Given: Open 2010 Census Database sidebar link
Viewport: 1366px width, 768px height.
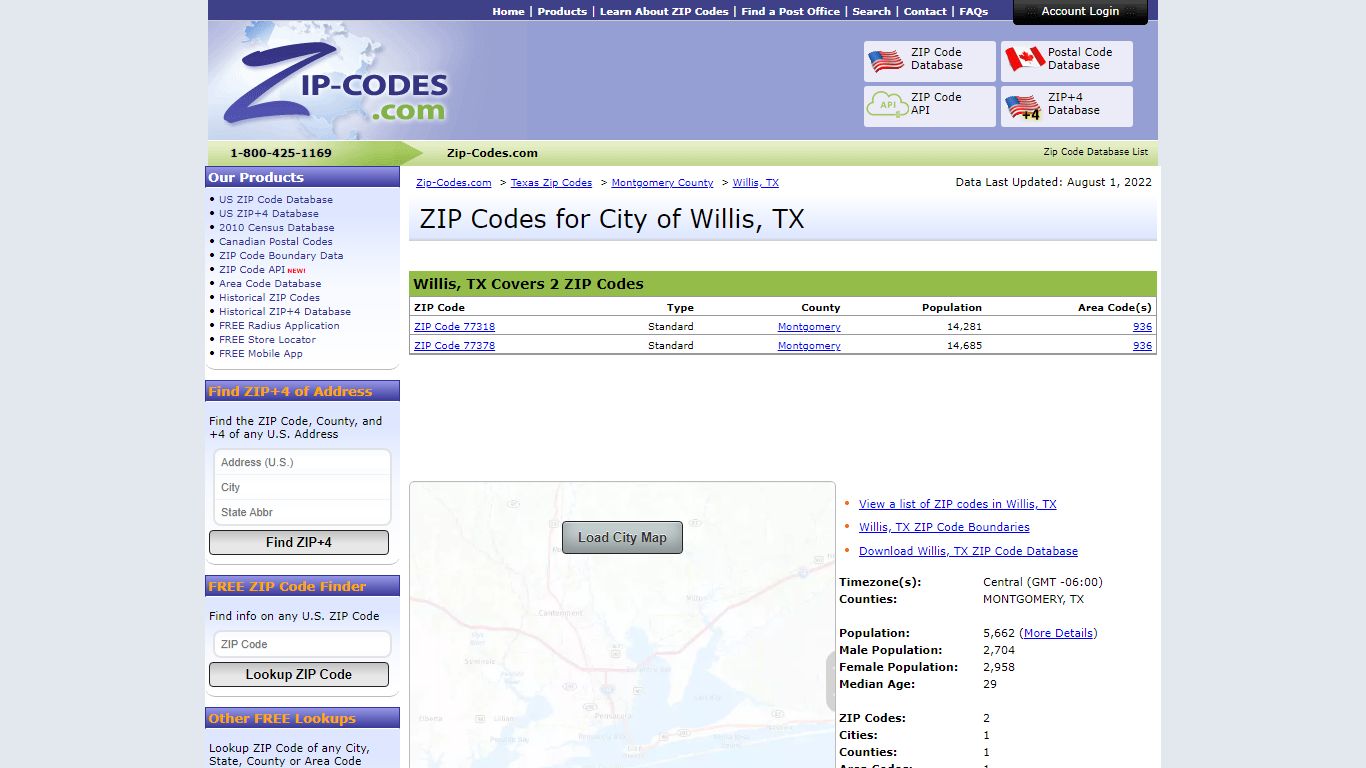Looking at the screenshot, I should click(277, 228).
